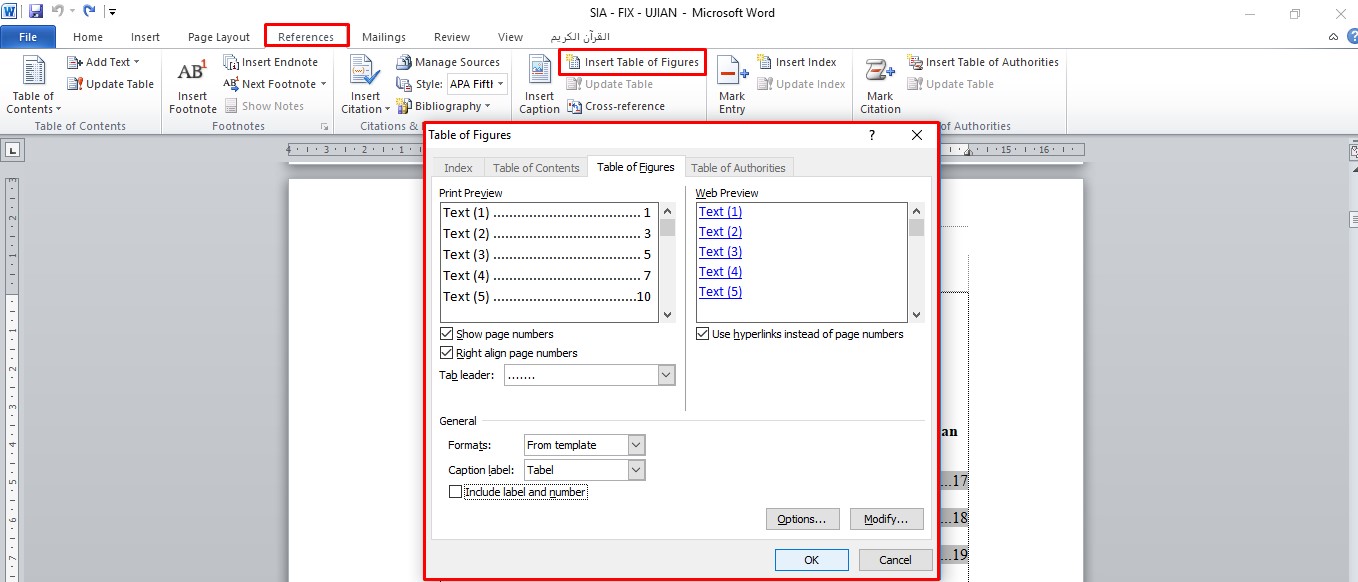Screen dimensions: 1358x582
Task: Click the Redo icon in quick access toolbar
Action: point(89,12)
